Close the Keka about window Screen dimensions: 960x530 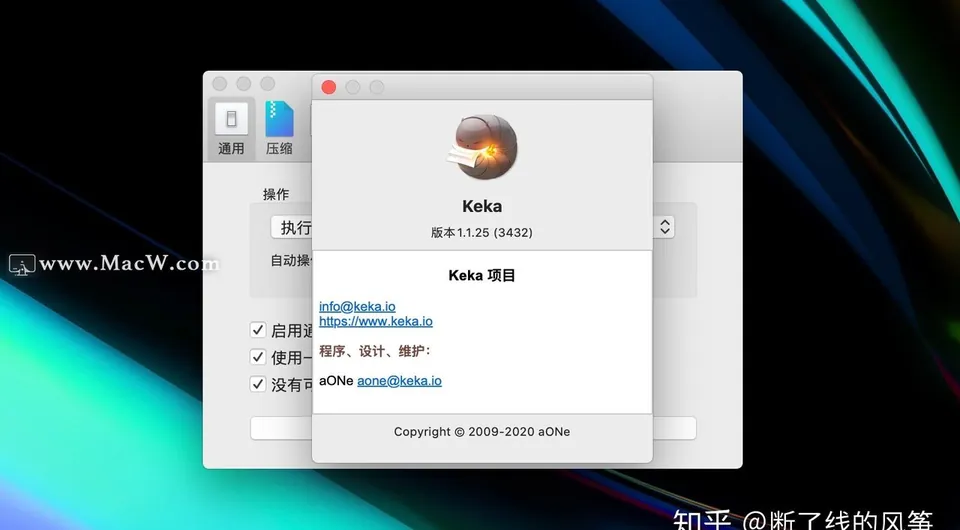pos(329,88)
